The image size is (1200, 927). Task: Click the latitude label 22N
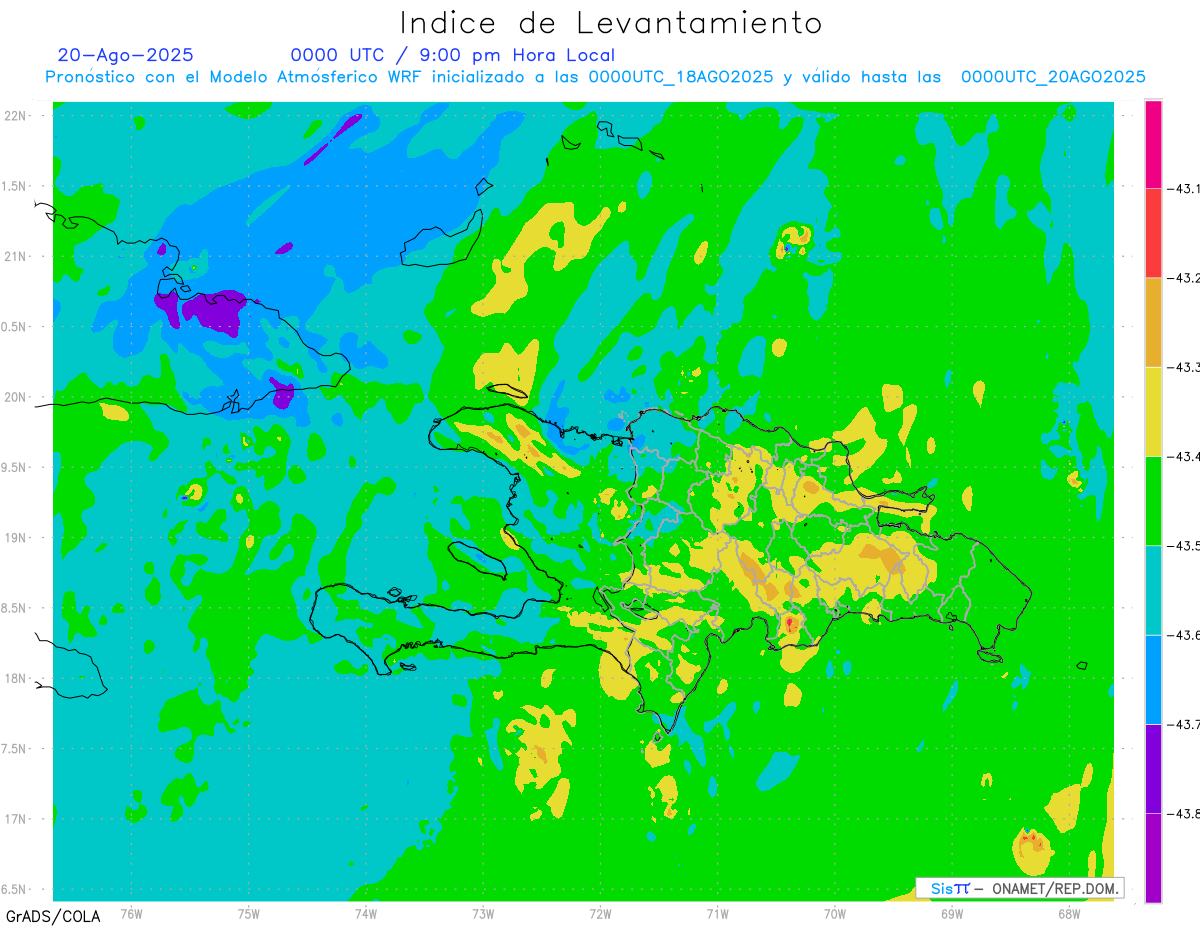pos(15,116)
